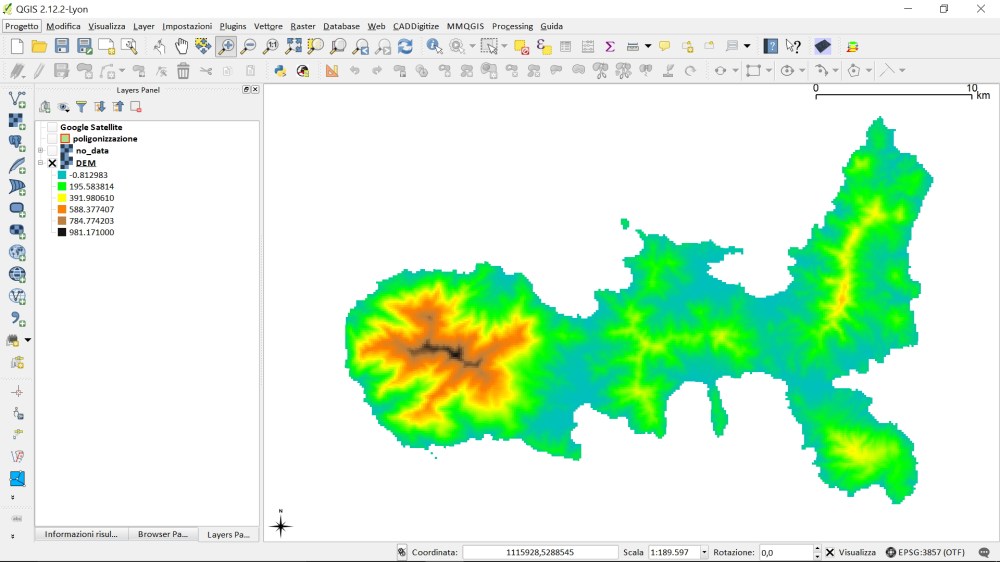Uncheck the DEM layer visibility
This screenshot has height=562, width=1000.
click(52, 163)
